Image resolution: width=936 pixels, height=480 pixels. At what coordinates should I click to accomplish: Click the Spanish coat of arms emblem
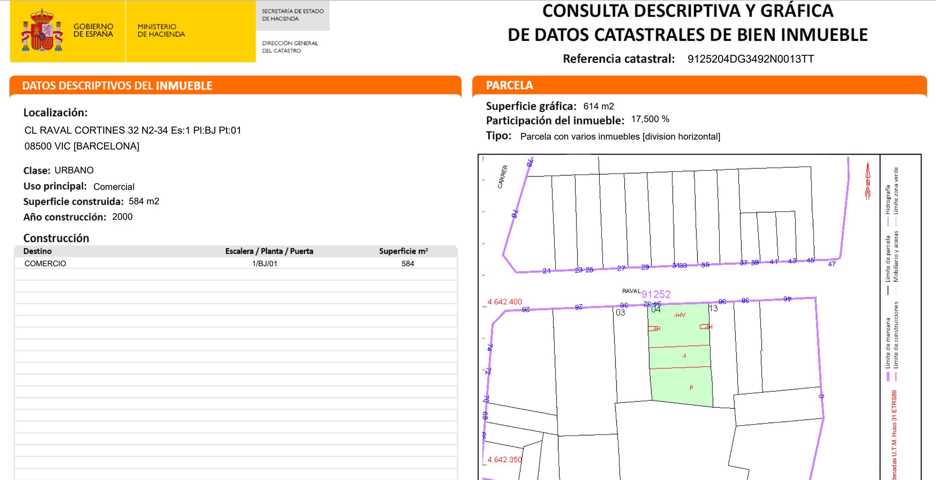[41, 31]
